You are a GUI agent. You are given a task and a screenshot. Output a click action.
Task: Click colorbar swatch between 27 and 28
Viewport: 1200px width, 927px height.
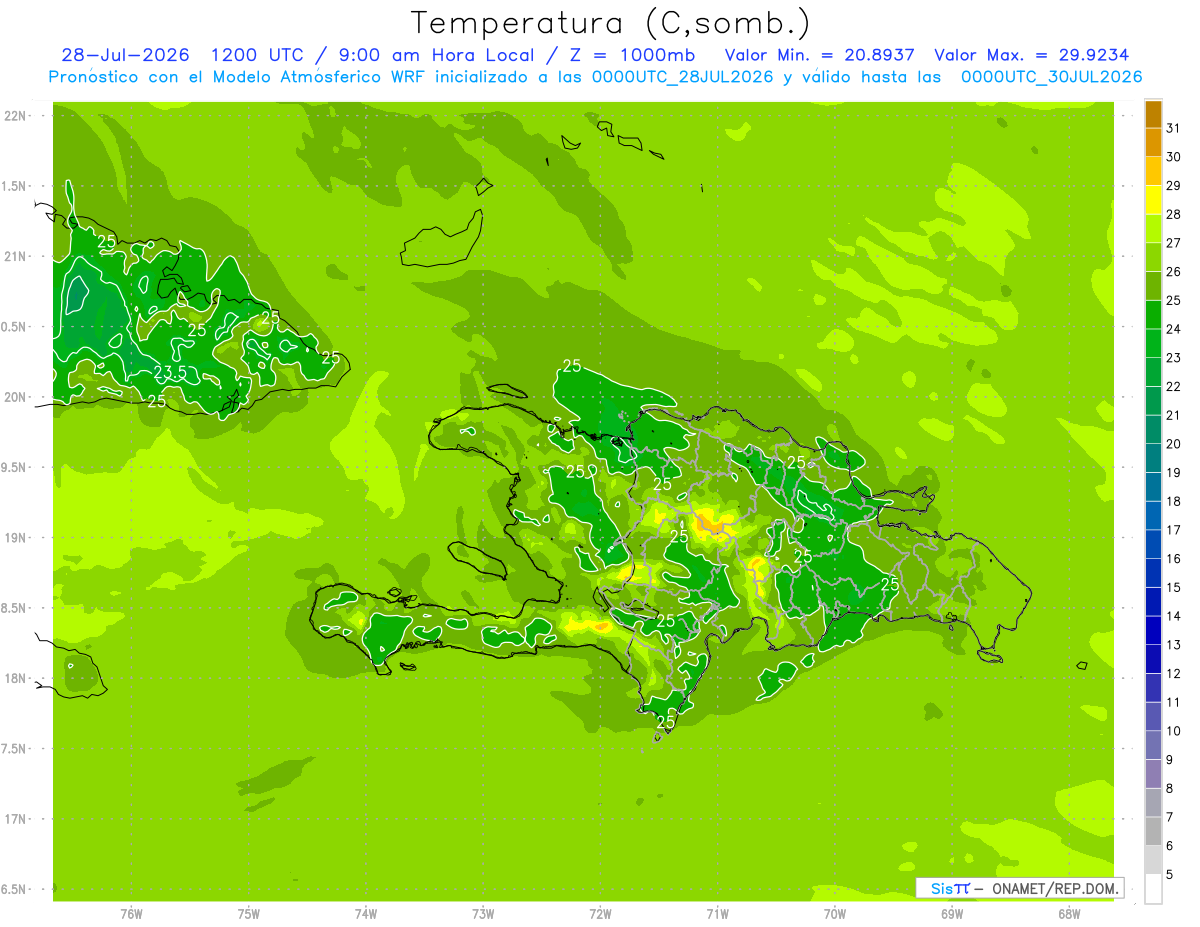click(x=1153, y=228)
